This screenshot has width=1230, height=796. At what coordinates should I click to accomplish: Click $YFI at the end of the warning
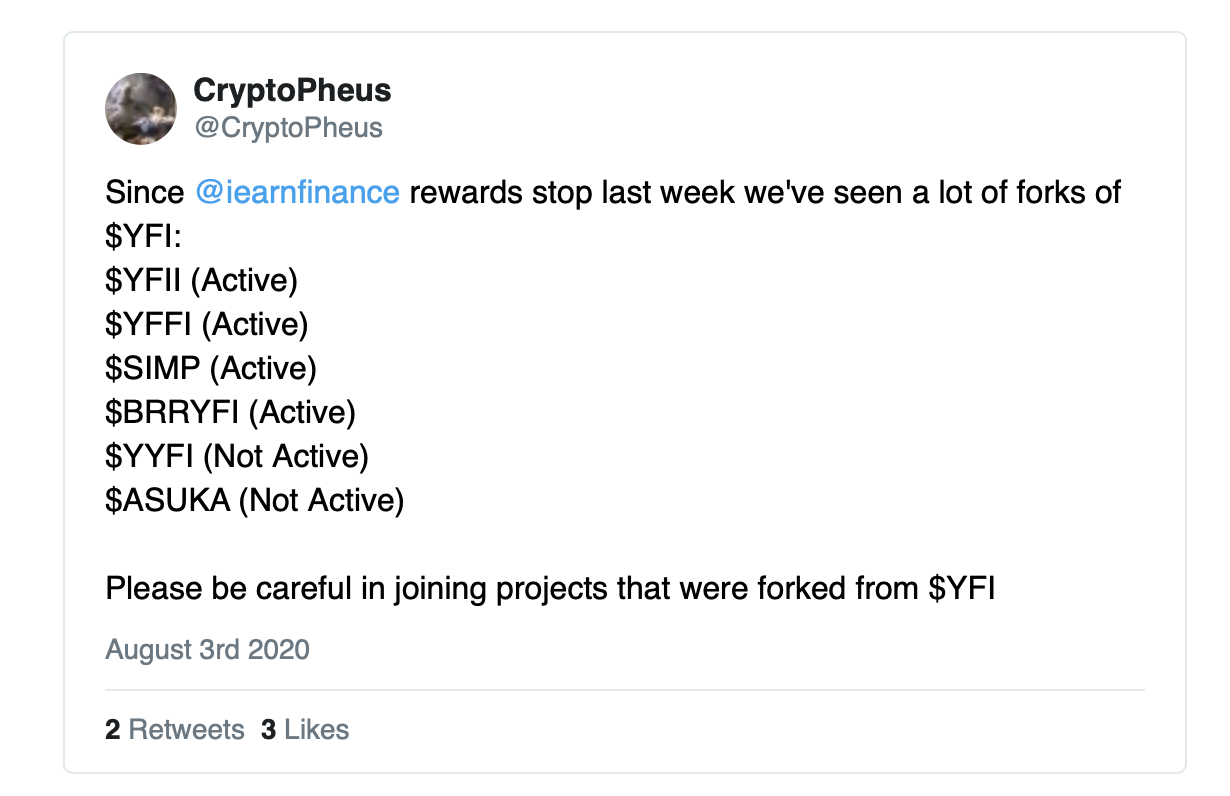pyautogui.click(x=961, y=588)
